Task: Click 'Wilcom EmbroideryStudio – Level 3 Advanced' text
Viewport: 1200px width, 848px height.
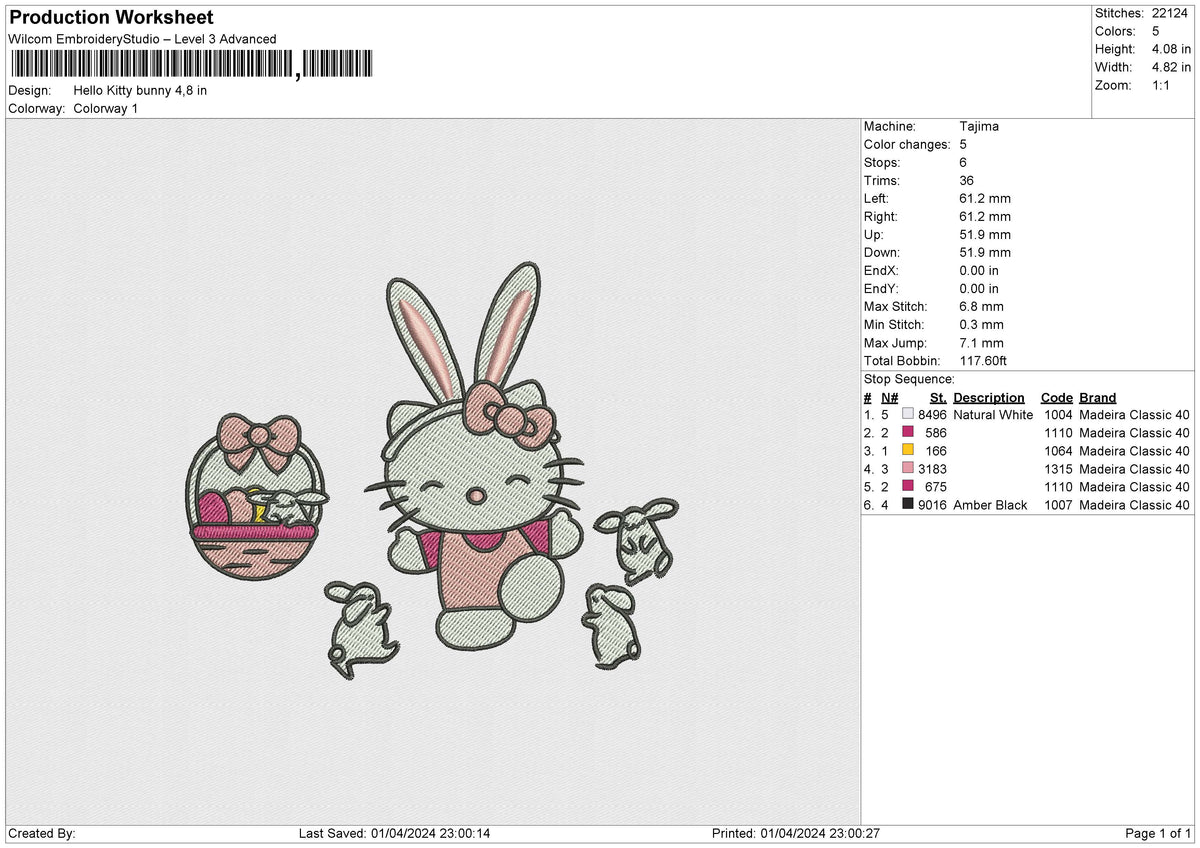Action: tap(142, 39)
